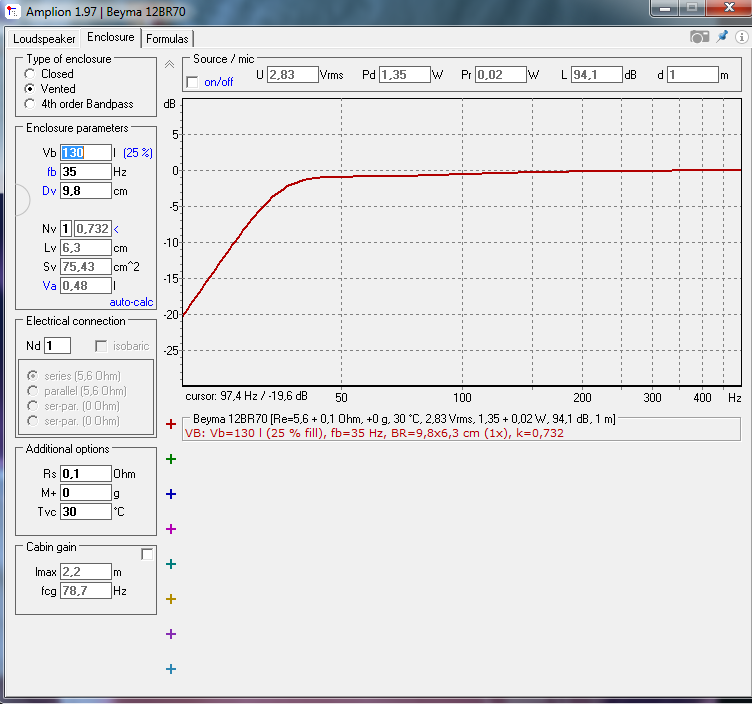Add a curve with the dark blue plus icon
This screenshot has width=752, height=704.
(x=171, y=494)
